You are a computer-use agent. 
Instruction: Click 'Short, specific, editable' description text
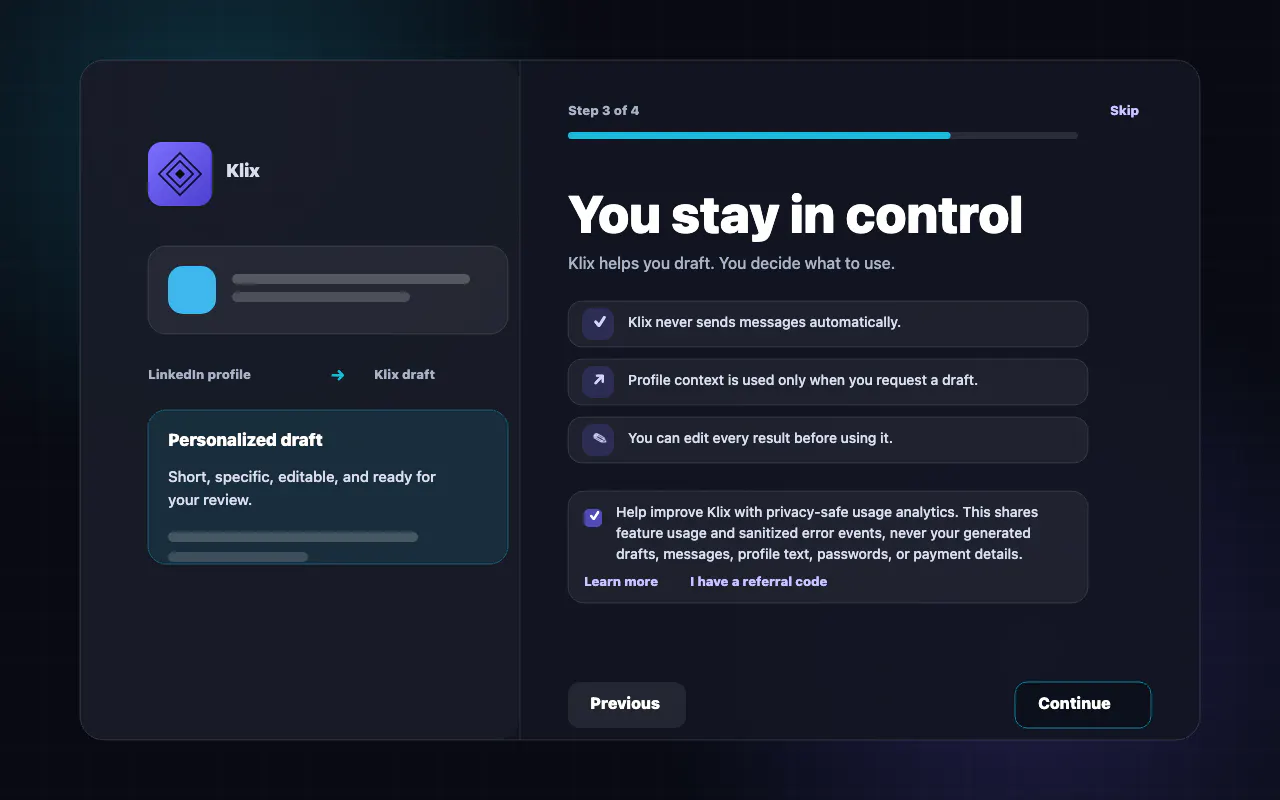302,488
